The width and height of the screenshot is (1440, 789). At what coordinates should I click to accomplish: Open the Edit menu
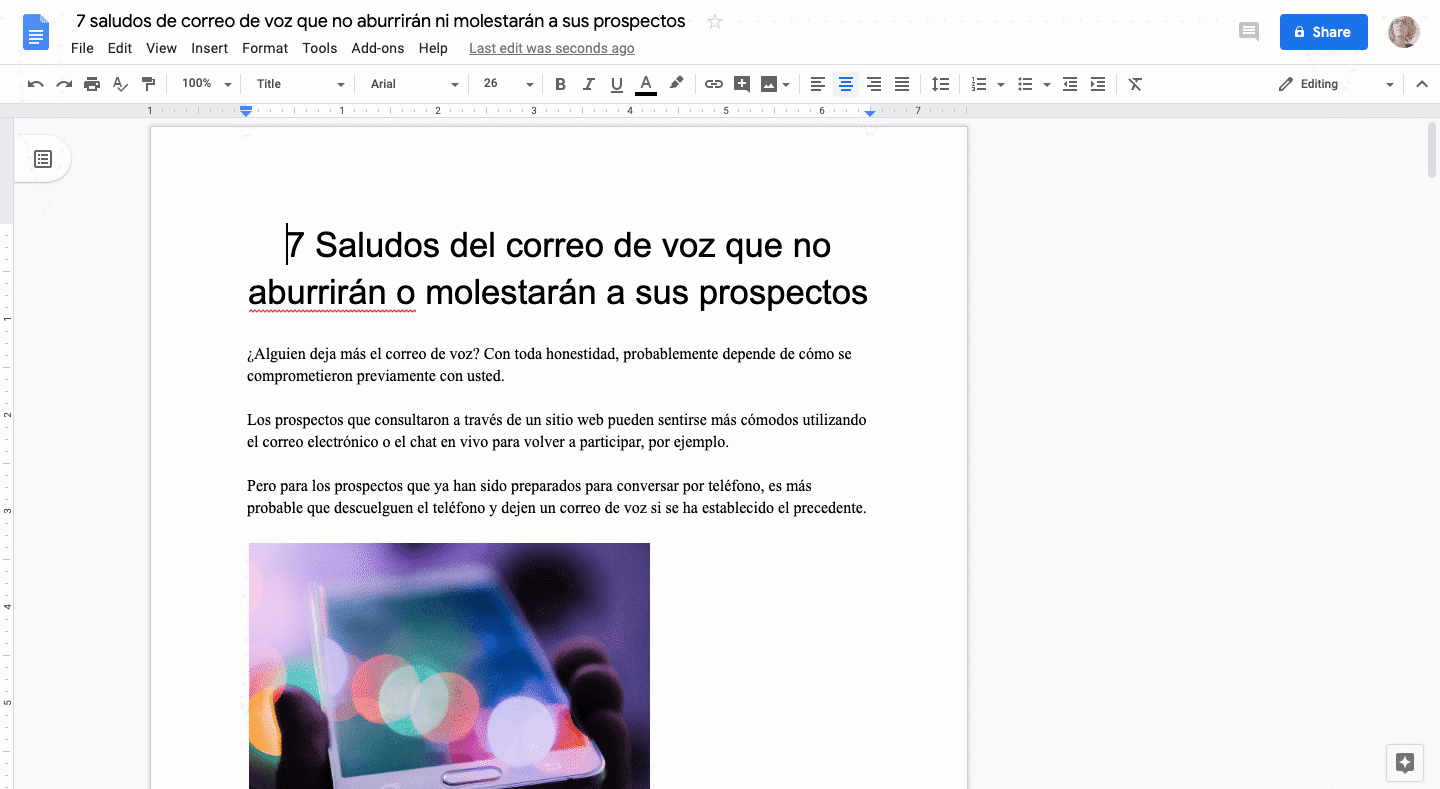(119, 48)
